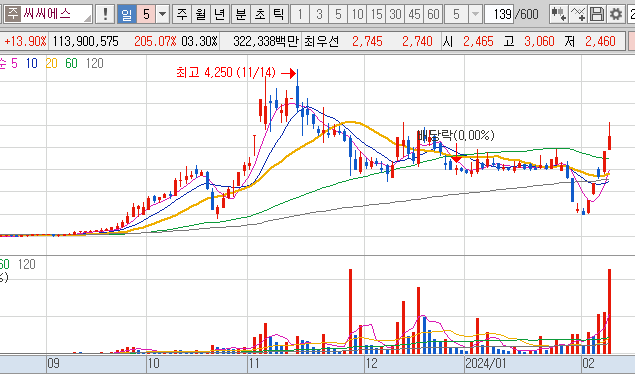635x374 pixels.
Task: Click the low price 2,460 value
Action: (600, 41)
